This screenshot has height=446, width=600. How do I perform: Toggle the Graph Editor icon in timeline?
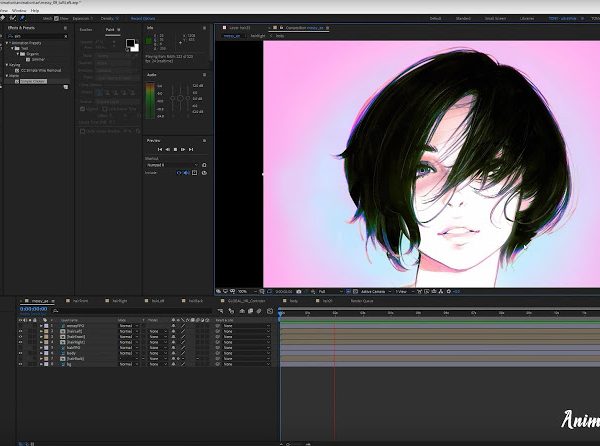coord(270,311)
